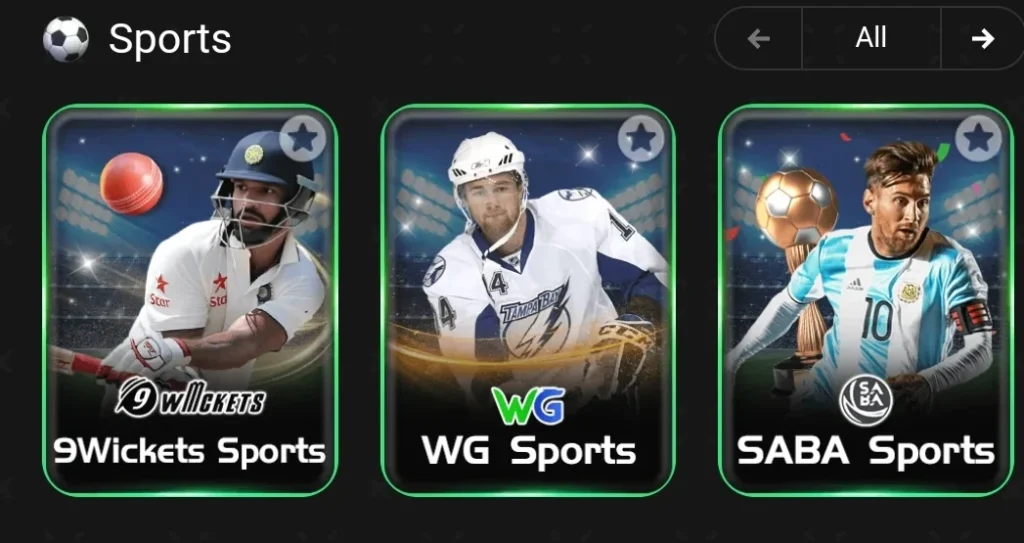Advance to next providers with the right arrow
The width and height of the screenshot is (1024, 543).
pos(982,39)
